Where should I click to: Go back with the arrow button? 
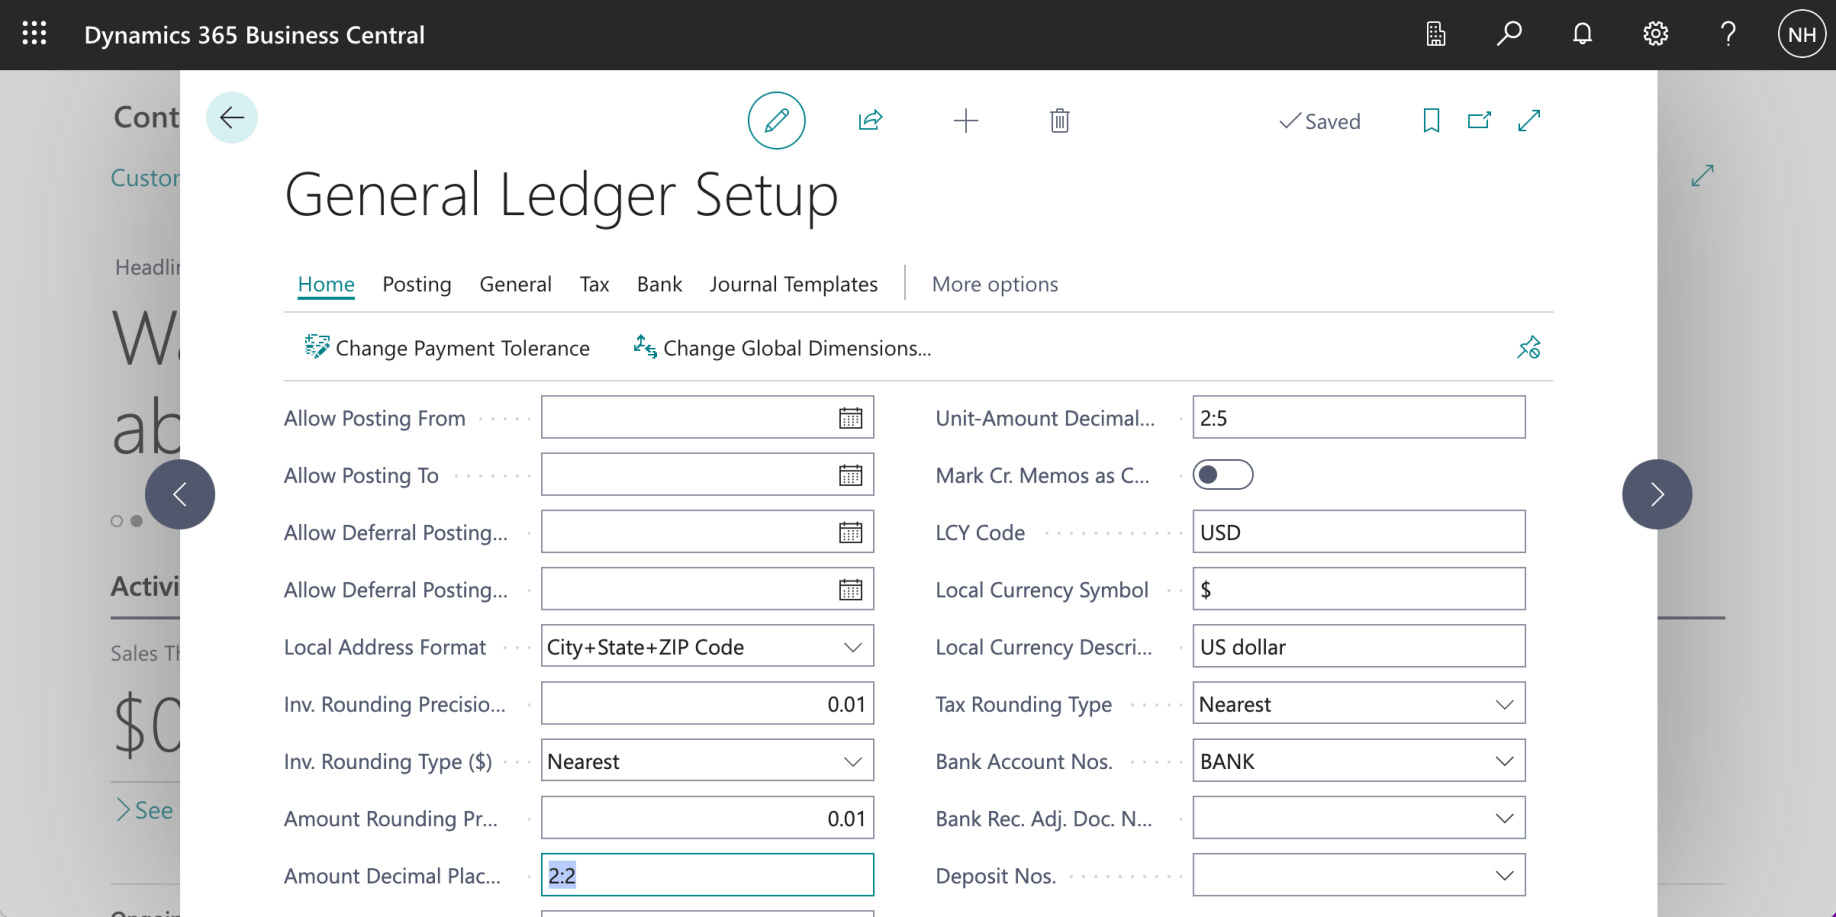(232, 118)
